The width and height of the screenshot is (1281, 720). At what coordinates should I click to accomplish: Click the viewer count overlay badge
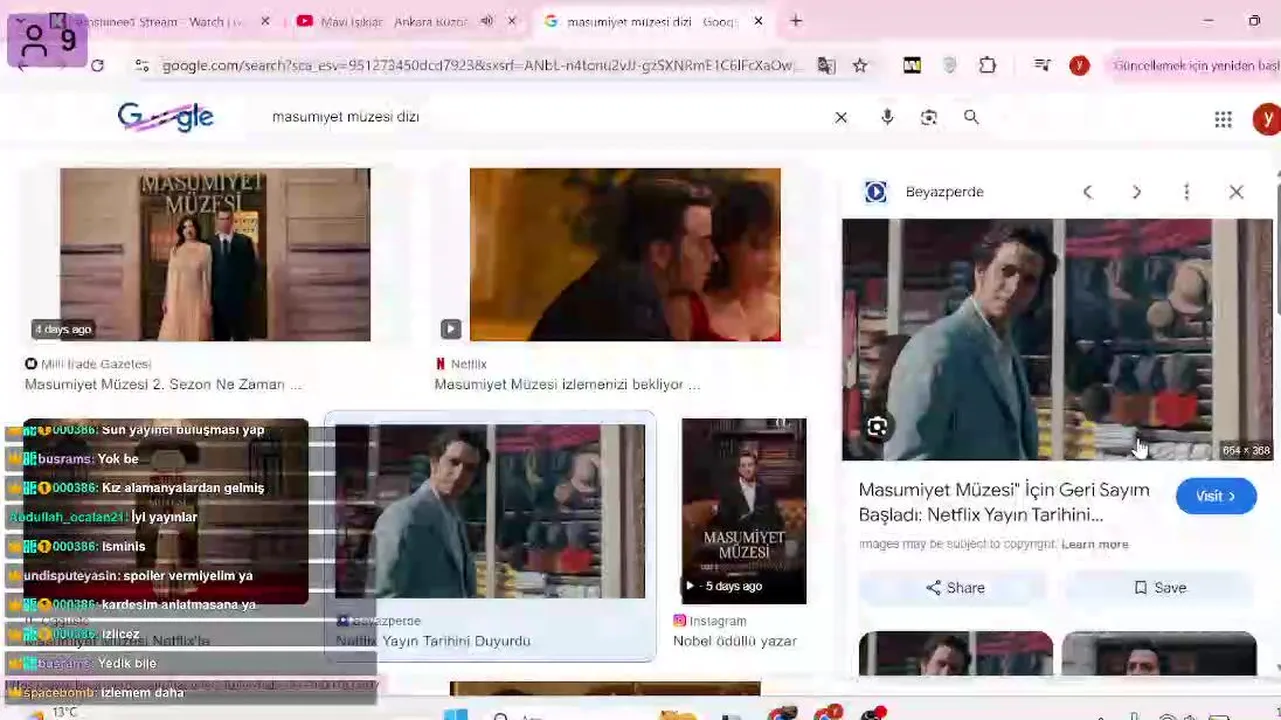point(47,40)
